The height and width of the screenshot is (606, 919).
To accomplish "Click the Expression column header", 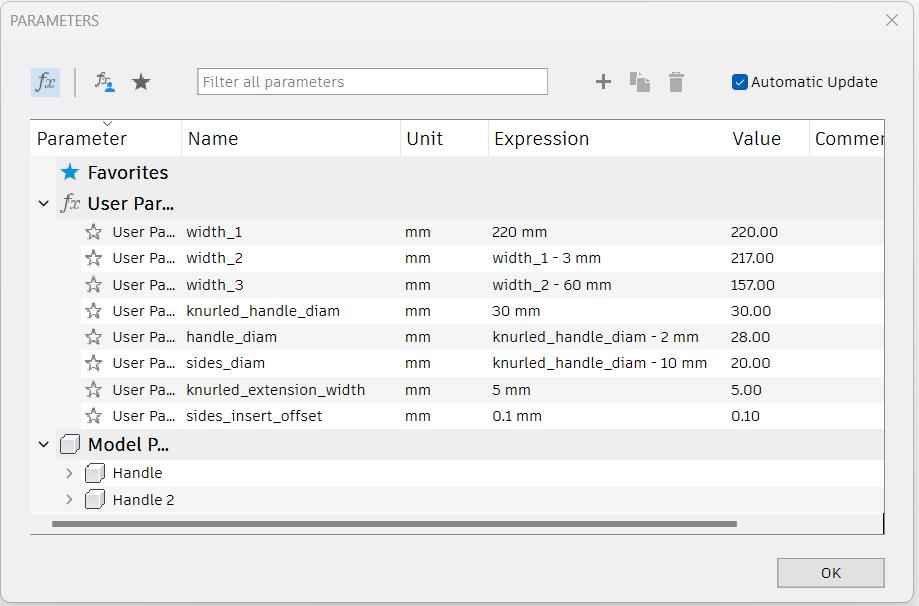I will point(607,138).
